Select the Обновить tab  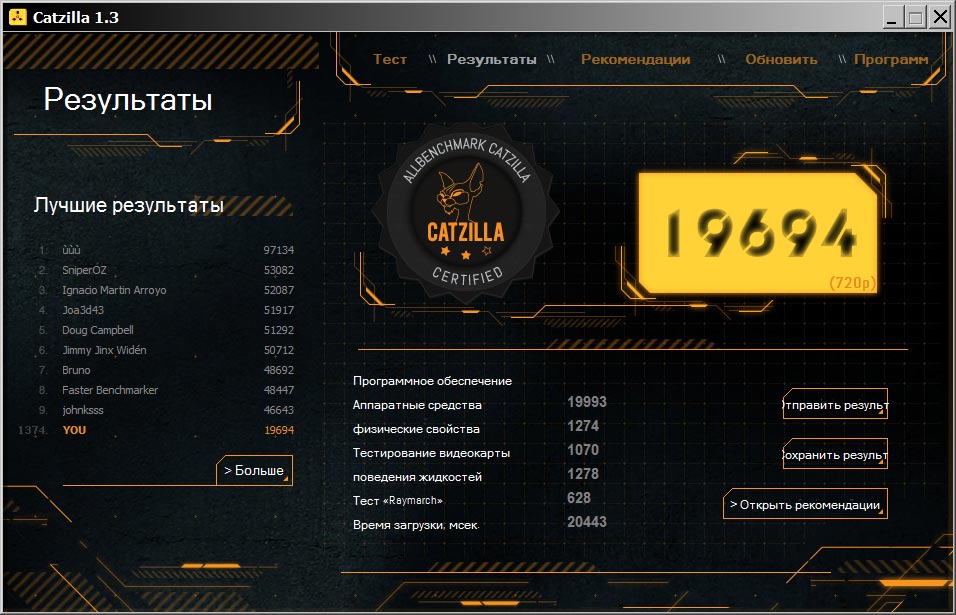(781, 59)
